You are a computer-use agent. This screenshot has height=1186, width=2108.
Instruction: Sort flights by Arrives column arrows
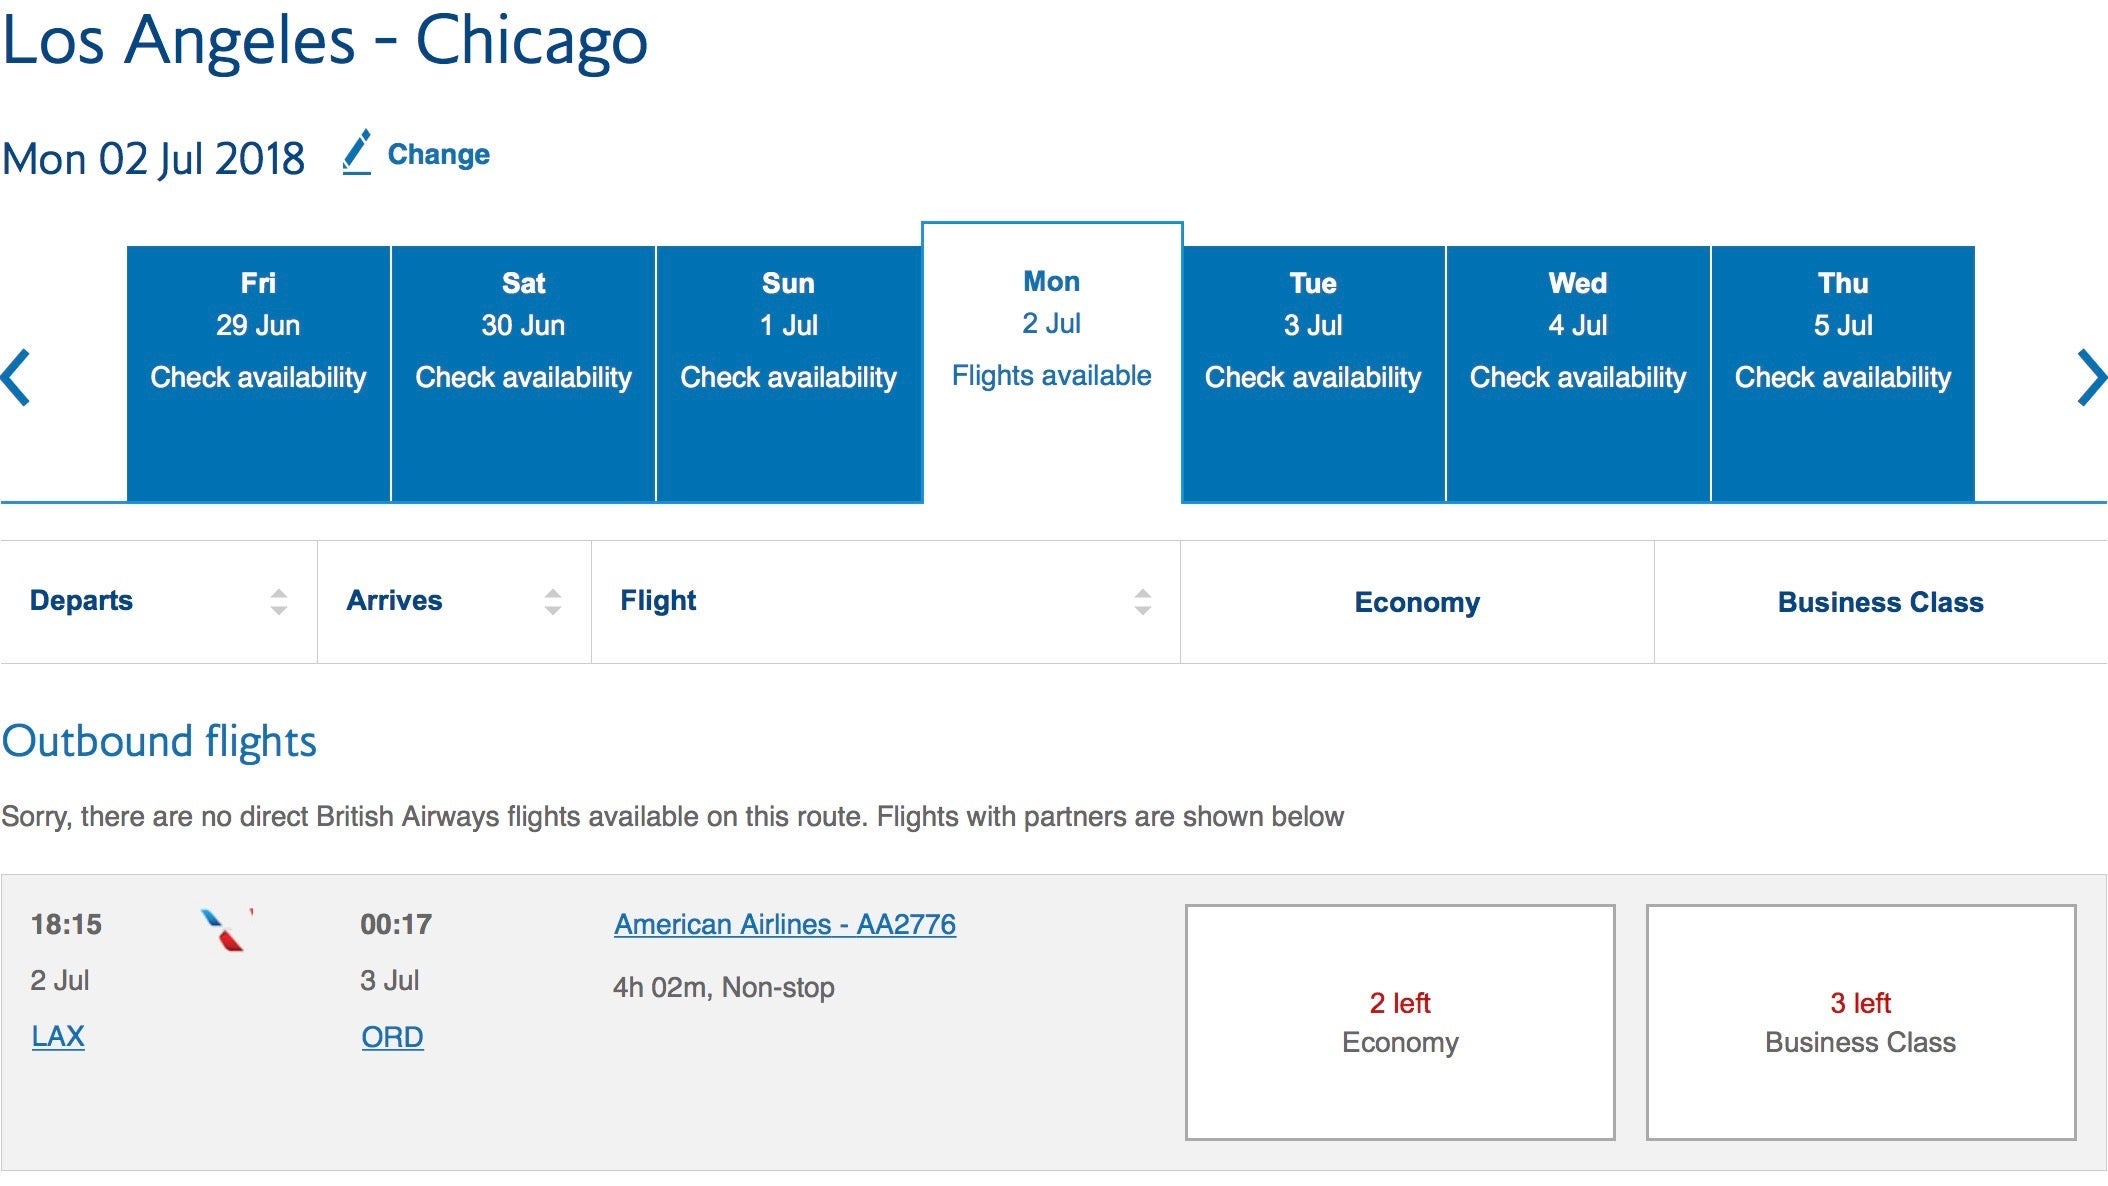(x=552, y=601)
